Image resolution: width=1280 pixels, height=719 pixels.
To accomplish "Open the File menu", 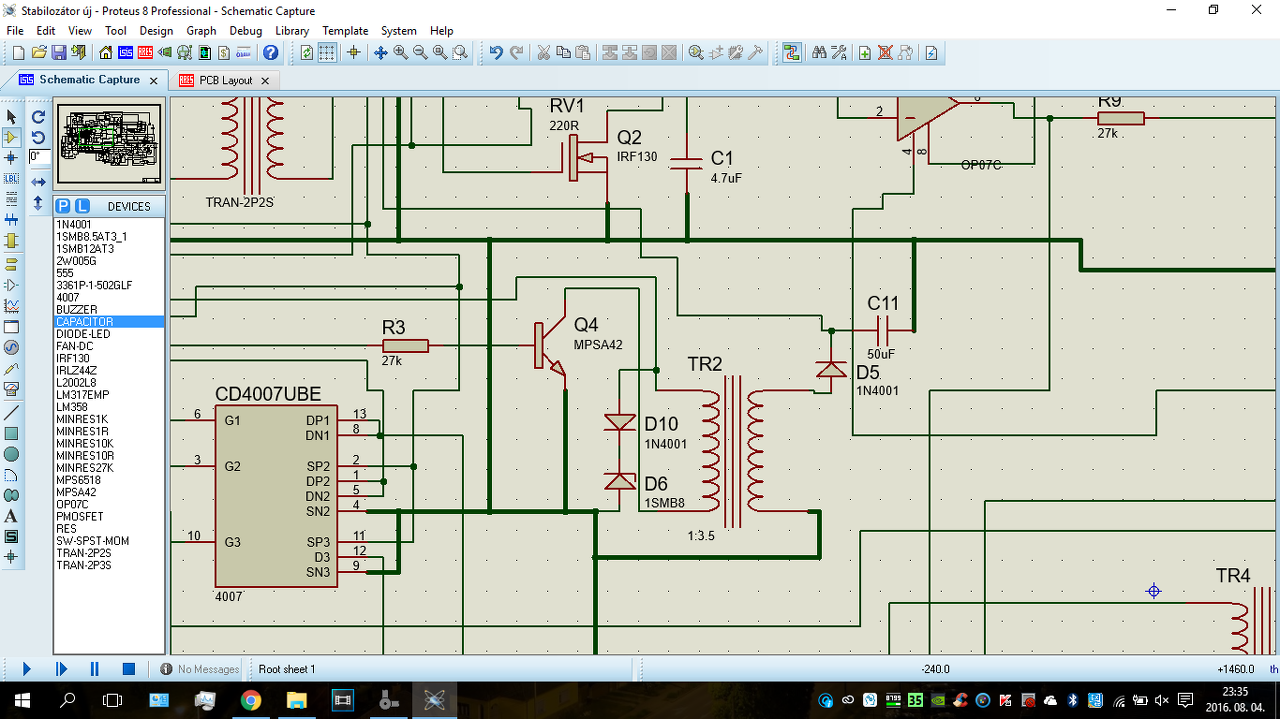I will coord(15,31).
